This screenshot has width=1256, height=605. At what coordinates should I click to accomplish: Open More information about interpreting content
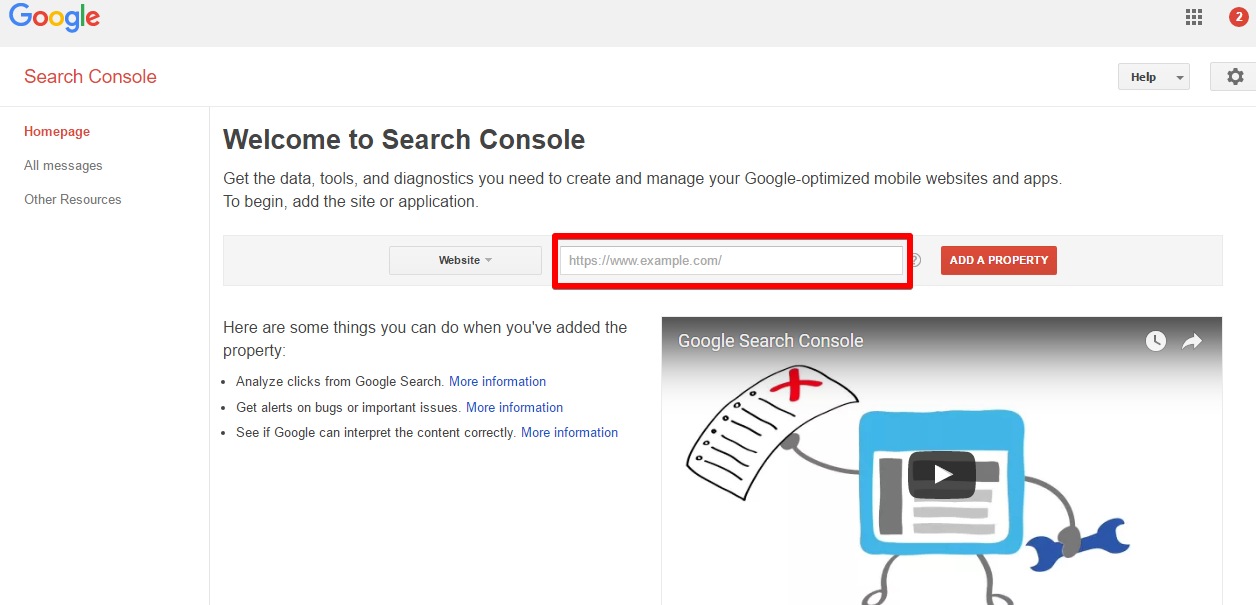570,433
